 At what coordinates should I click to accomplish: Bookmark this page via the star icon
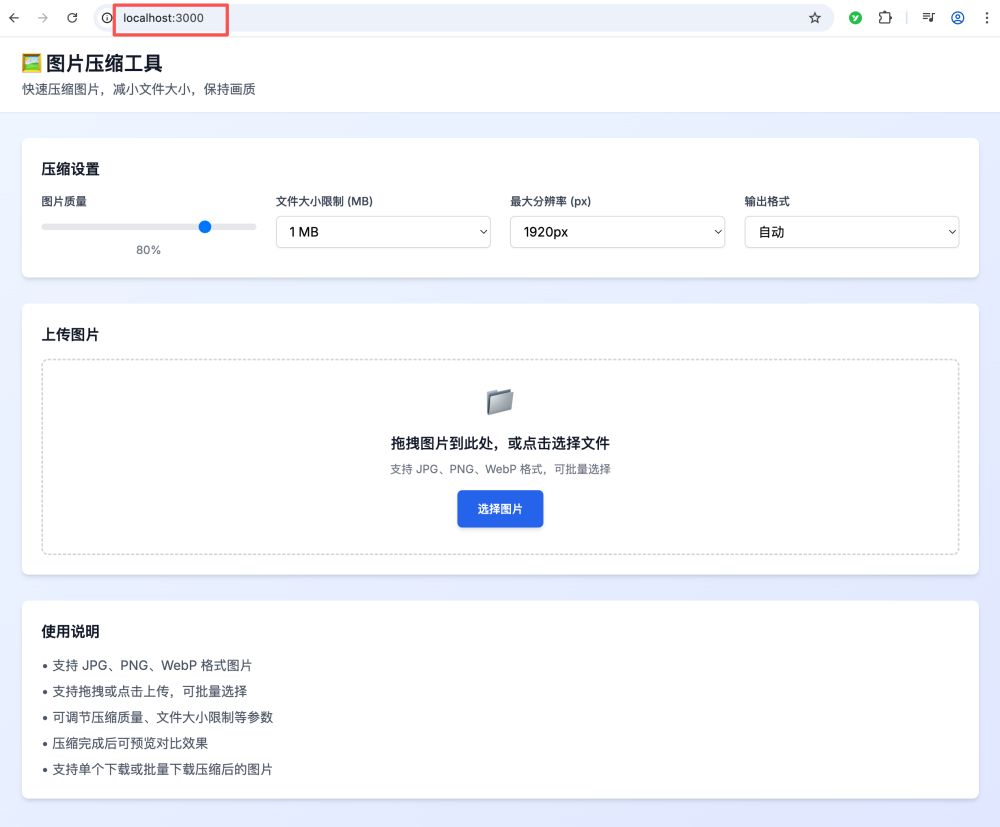click(815, 17)
